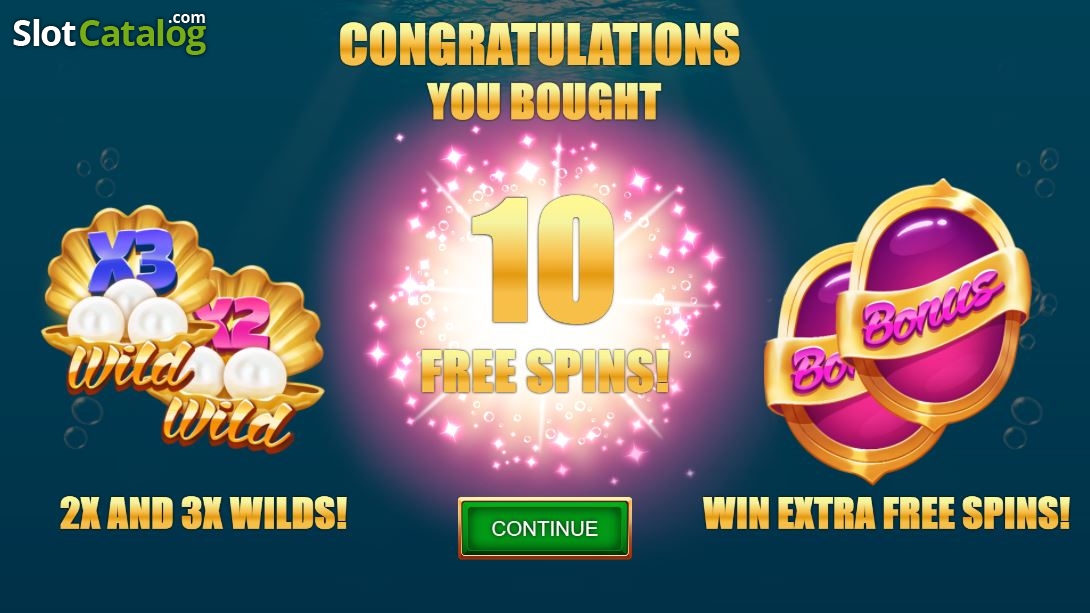The width and height of the screenshot is (1090, 613).
Task: Click the three white pearls in X3 shell
Action: point(129,311)
